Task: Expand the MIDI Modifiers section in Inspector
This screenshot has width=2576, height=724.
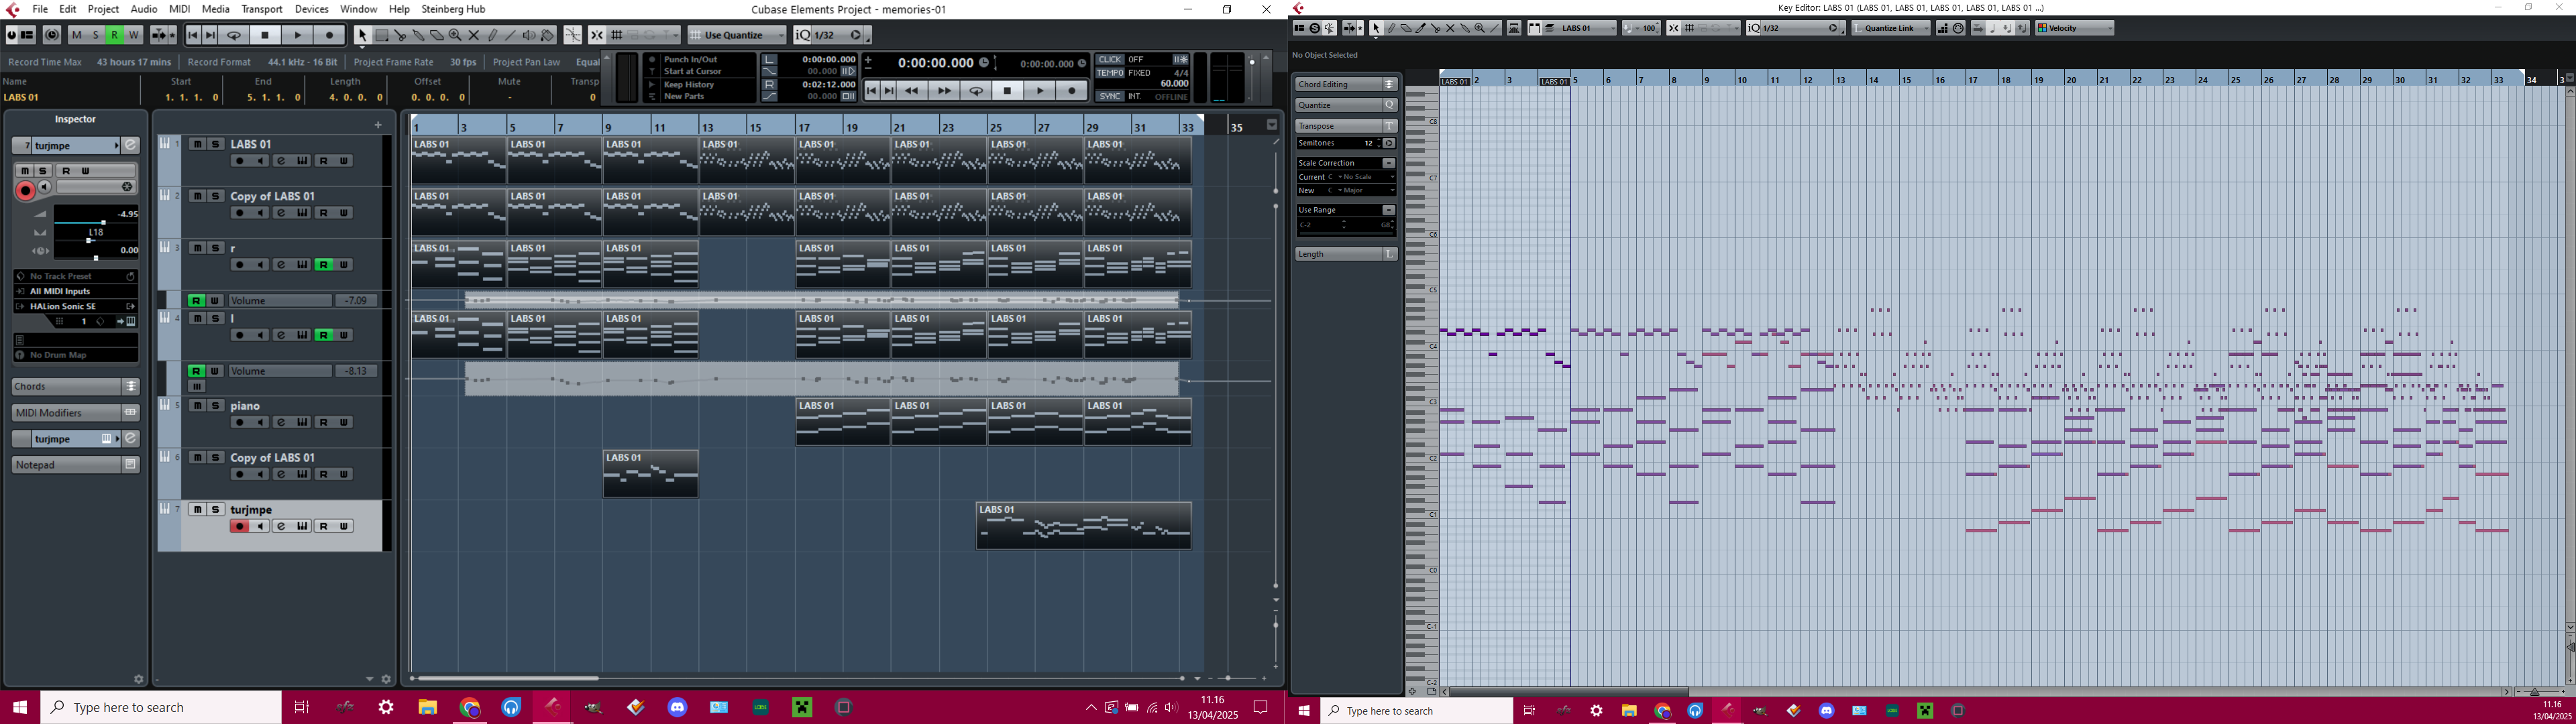Action: (x=75, y=413)
